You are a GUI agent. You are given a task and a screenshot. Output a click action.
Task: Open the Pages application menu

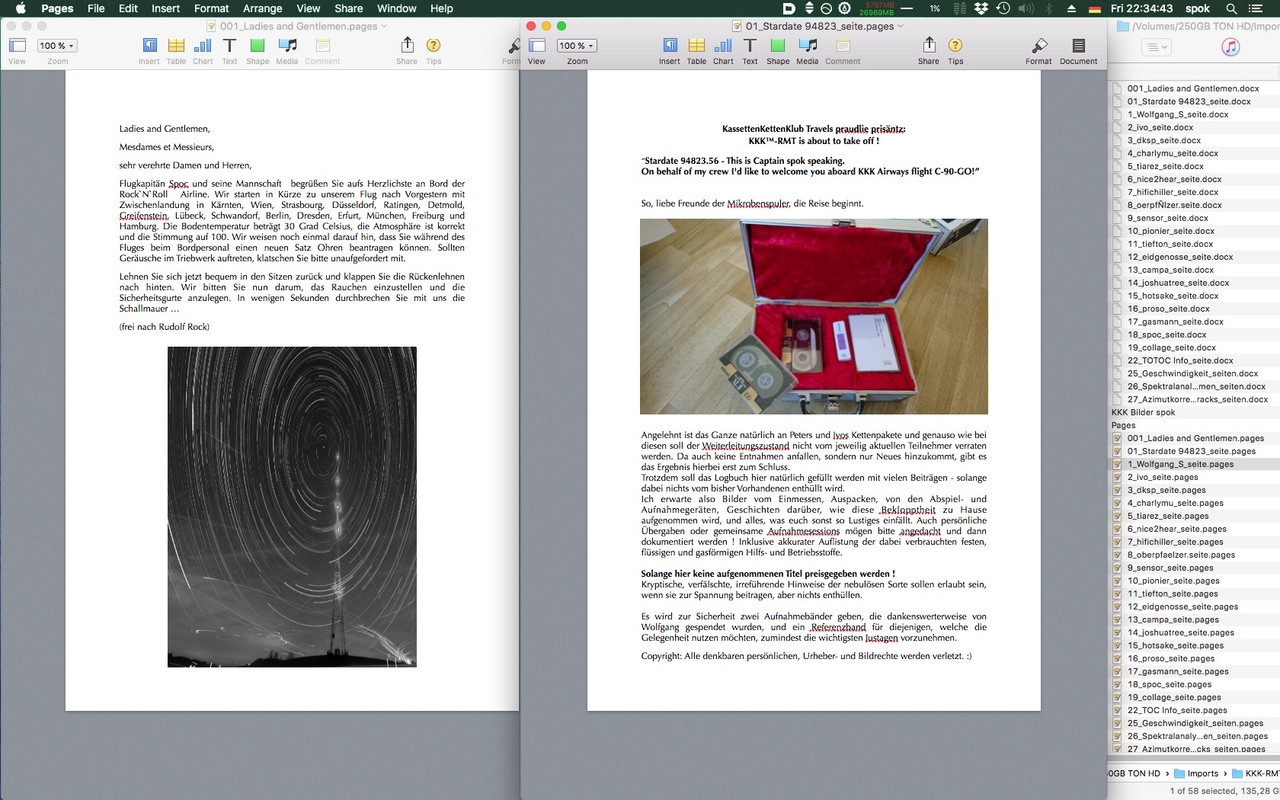click(x=57, y=8)
